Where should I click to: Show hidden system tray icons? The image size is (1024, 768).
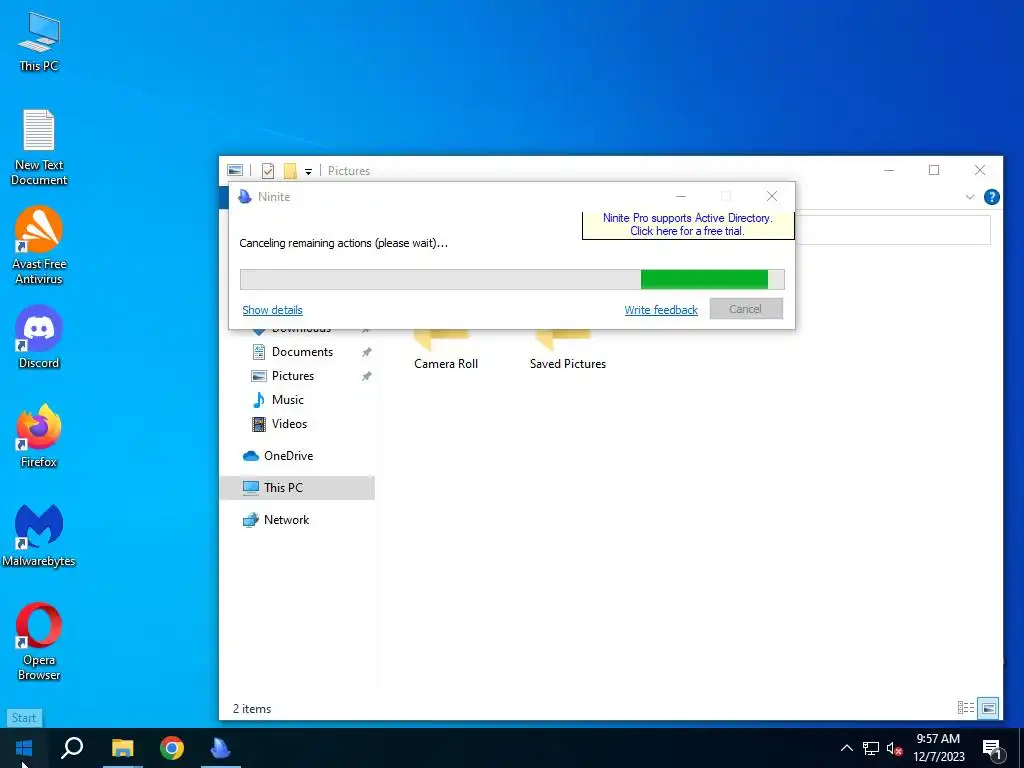(x=846, y=748)
